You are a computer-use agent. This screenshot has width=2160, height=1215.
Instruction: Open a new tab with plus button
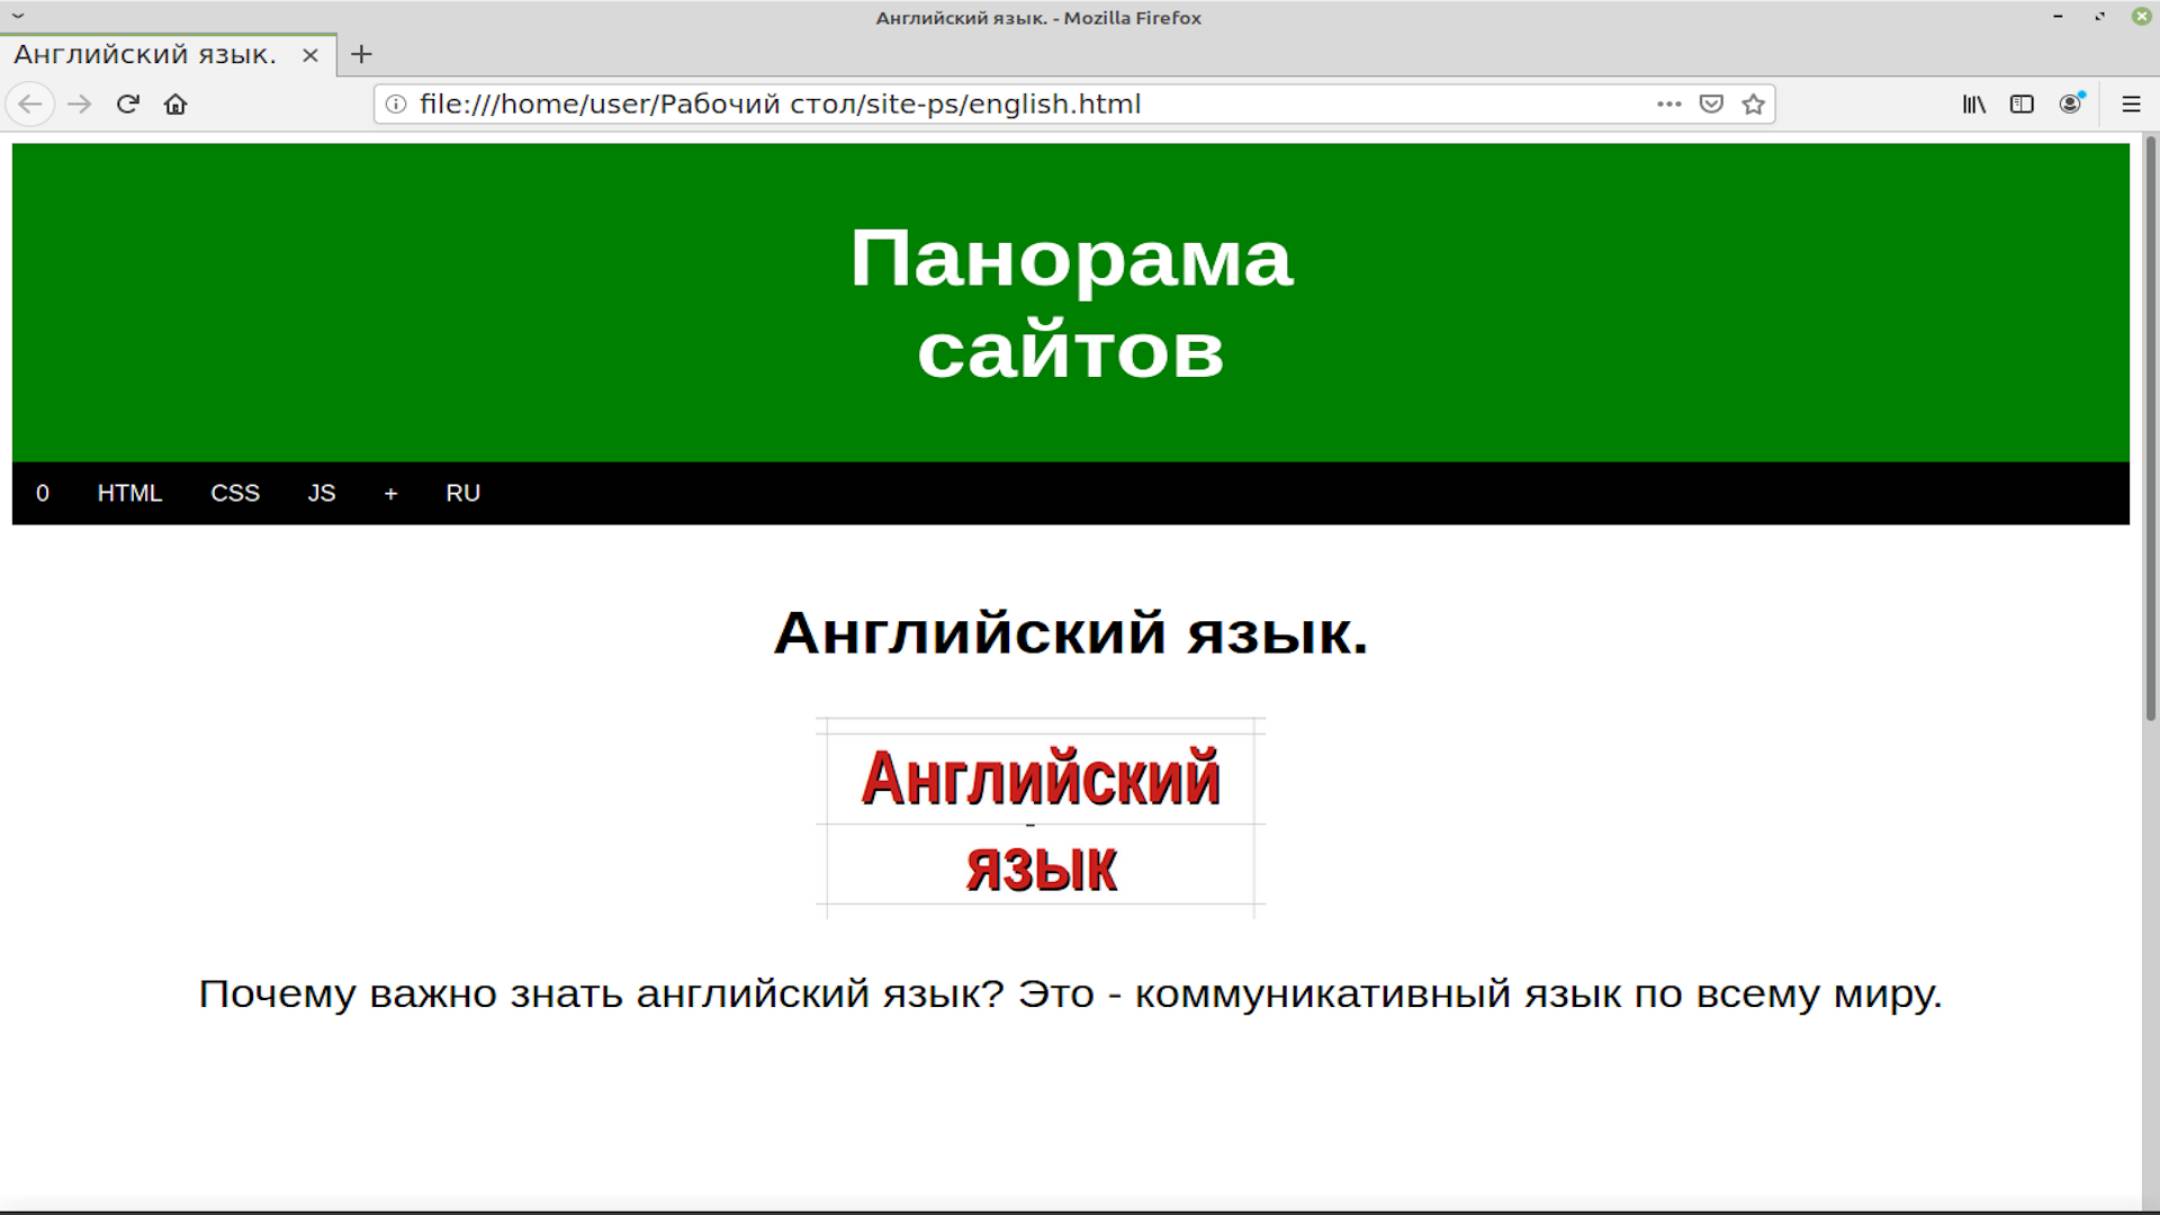tap(362, 54)
